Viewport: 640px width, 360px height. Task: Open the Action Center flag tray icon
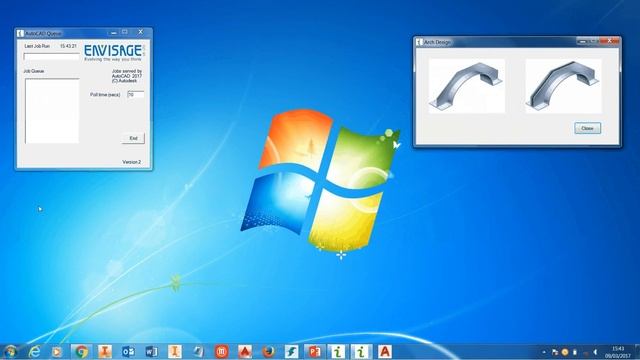pos(555,352)
